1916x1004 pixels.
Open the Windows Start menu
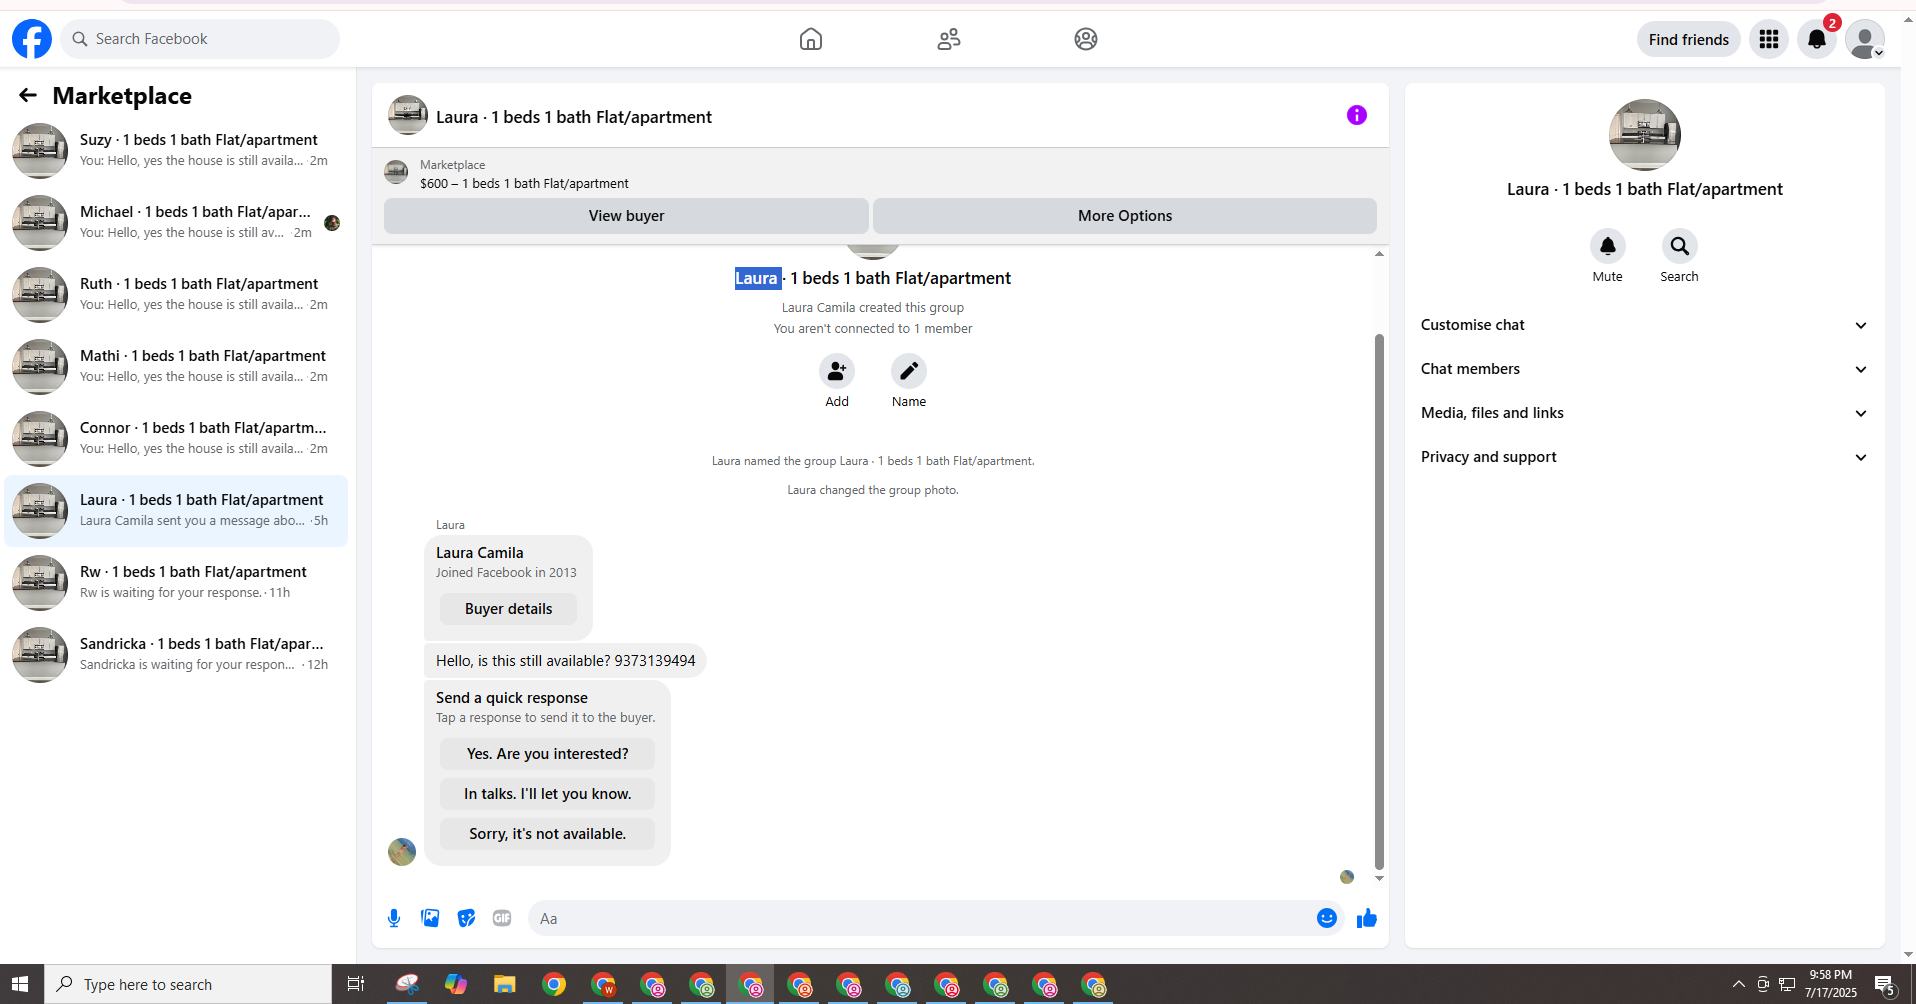point(21,984)
